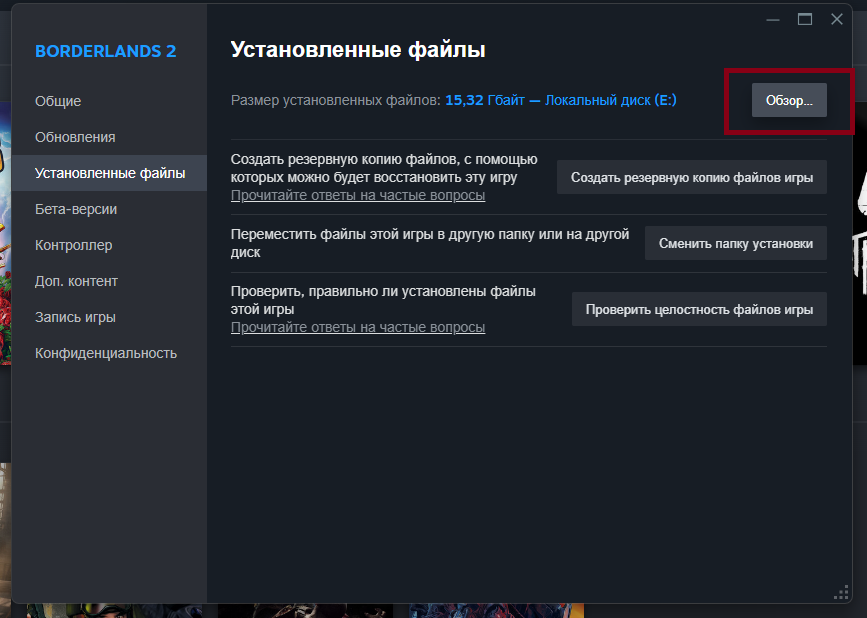Open Конфиденциальность section
Image resolution: width=867 pixels, height=618 pixels.
[109, 353]
